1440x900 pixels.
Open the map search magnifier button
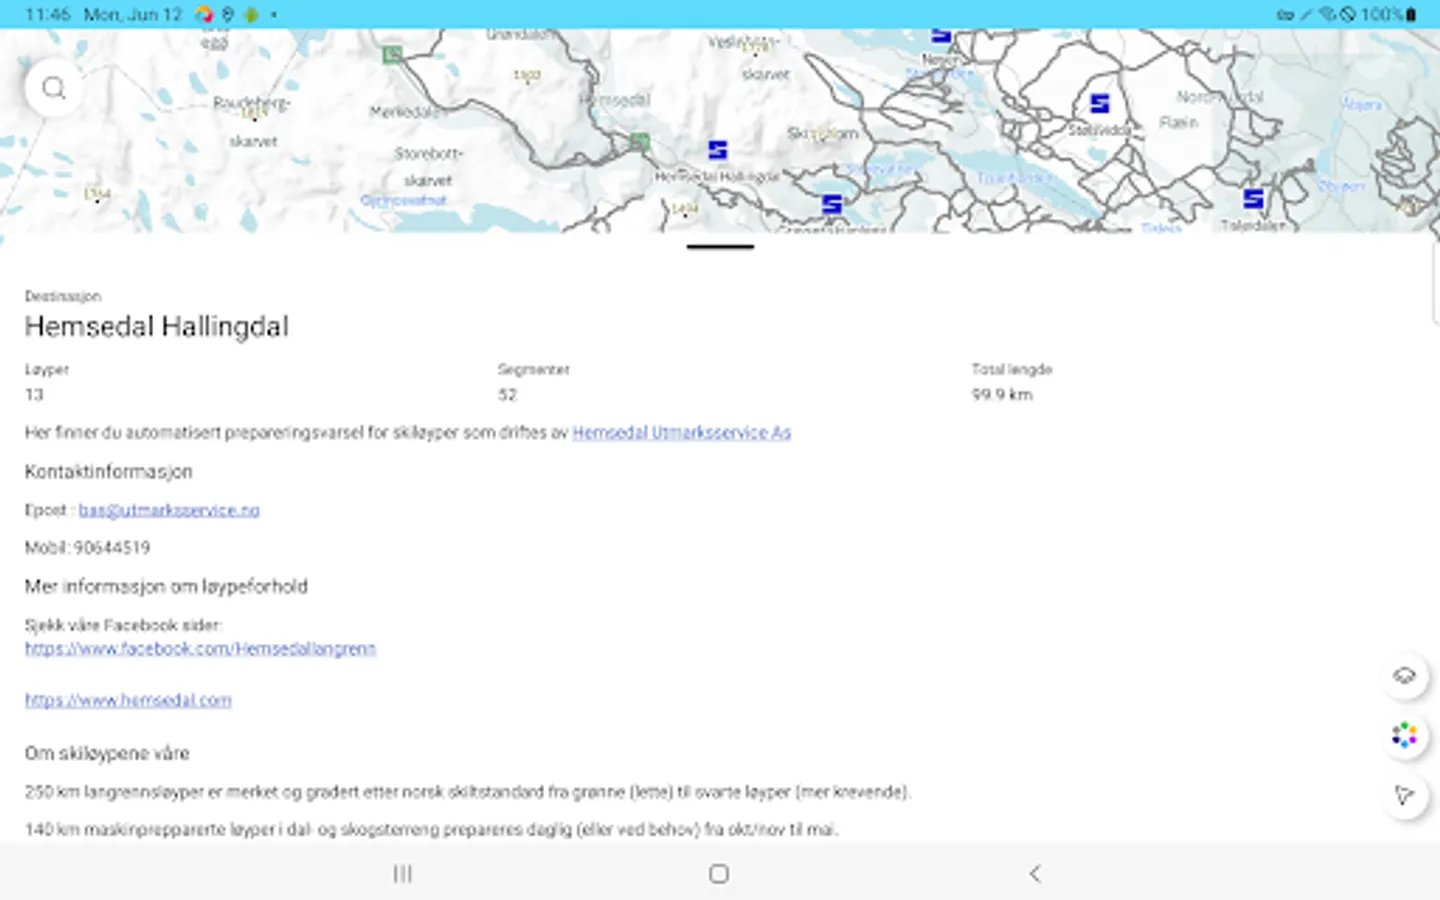[54, 88]
